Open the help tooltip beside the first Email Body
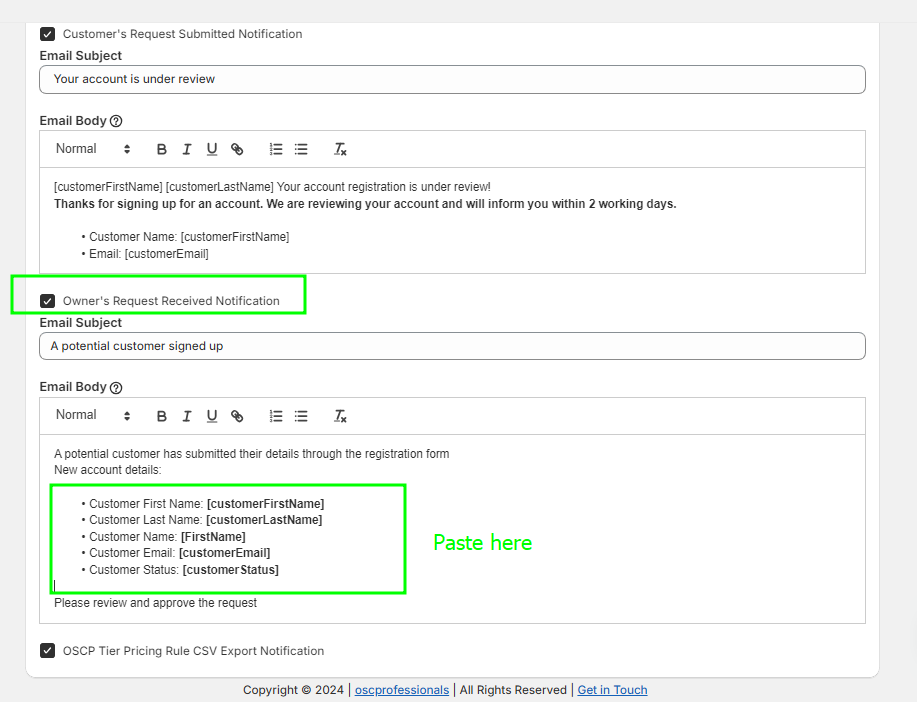Screen dimensions: 917x702 point(118,120)
